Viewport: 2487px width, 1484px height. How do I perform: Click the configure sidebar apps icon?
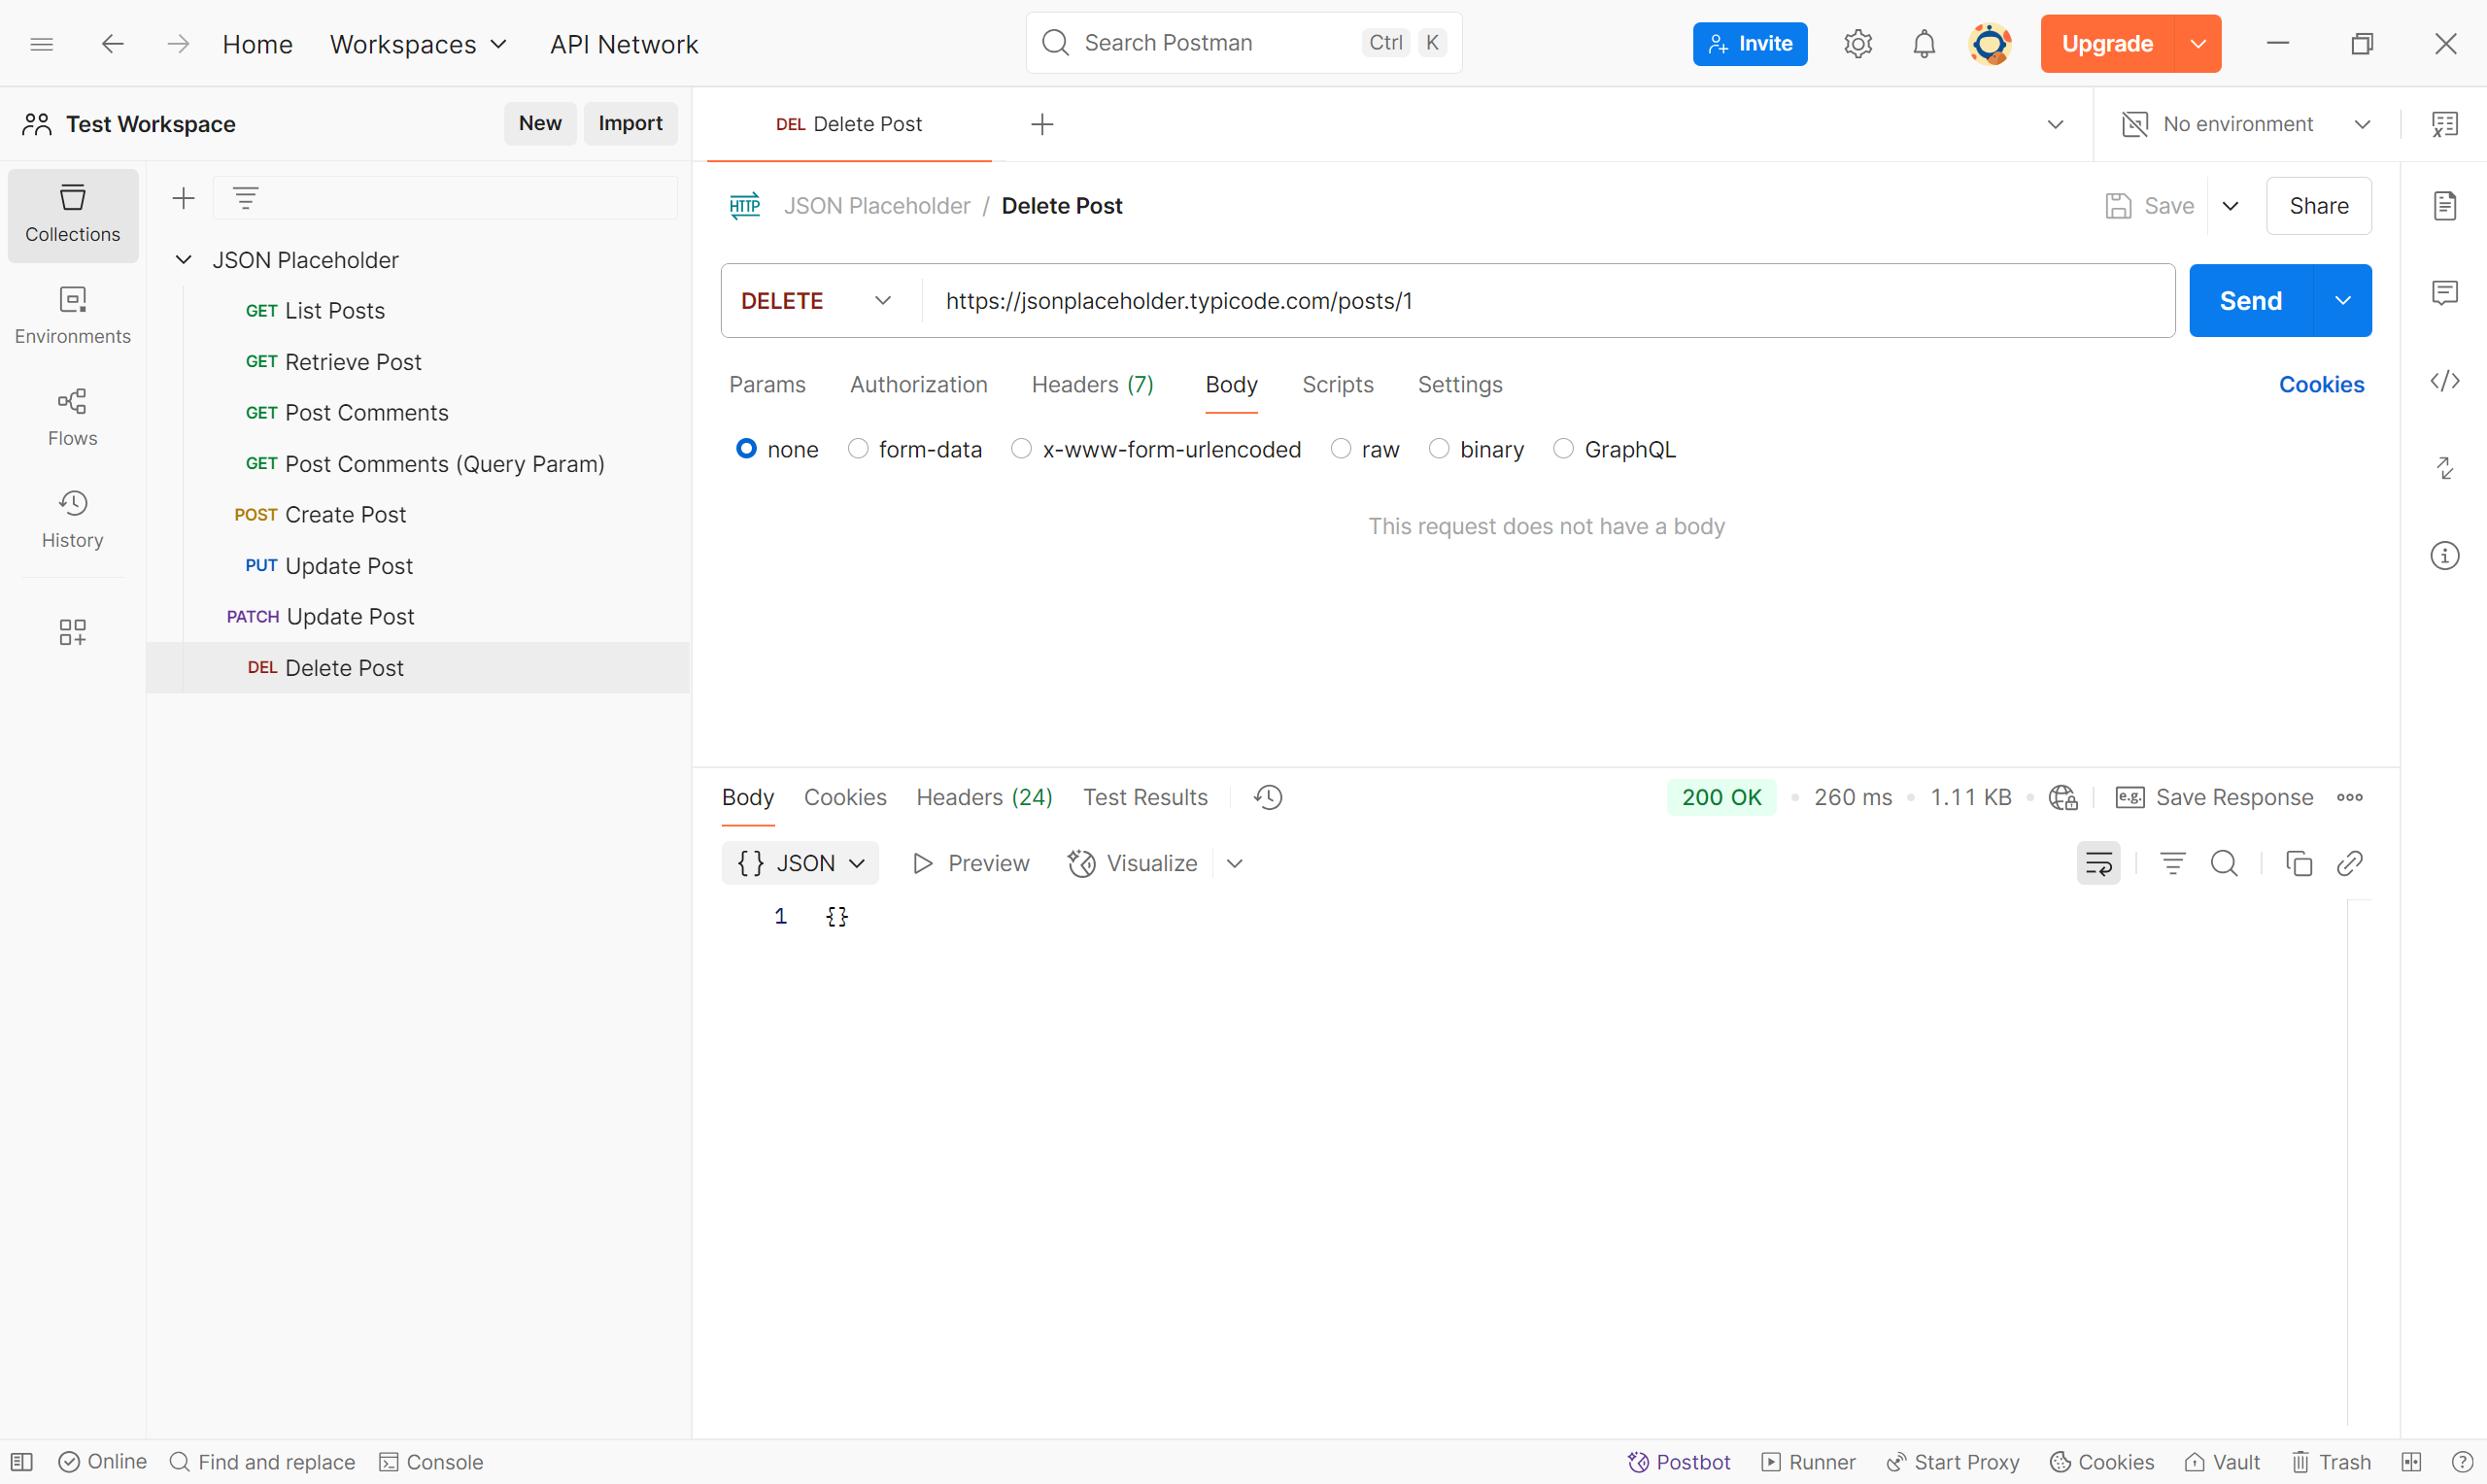tap(72, 631)
